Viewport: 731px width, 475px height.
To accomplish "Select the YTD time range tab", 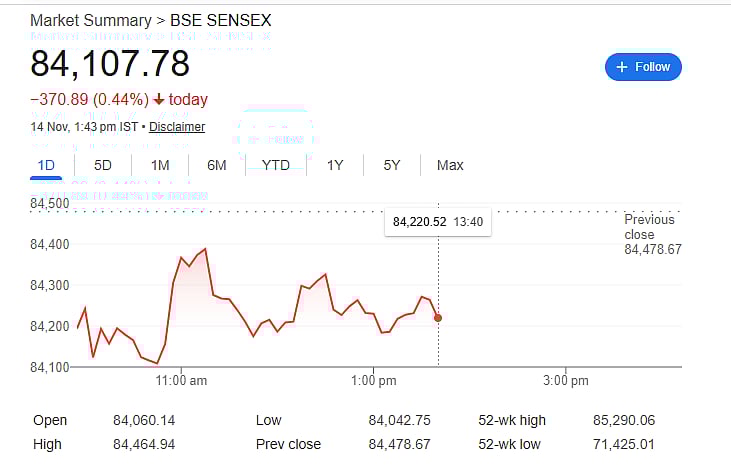I will pos(276,165).
